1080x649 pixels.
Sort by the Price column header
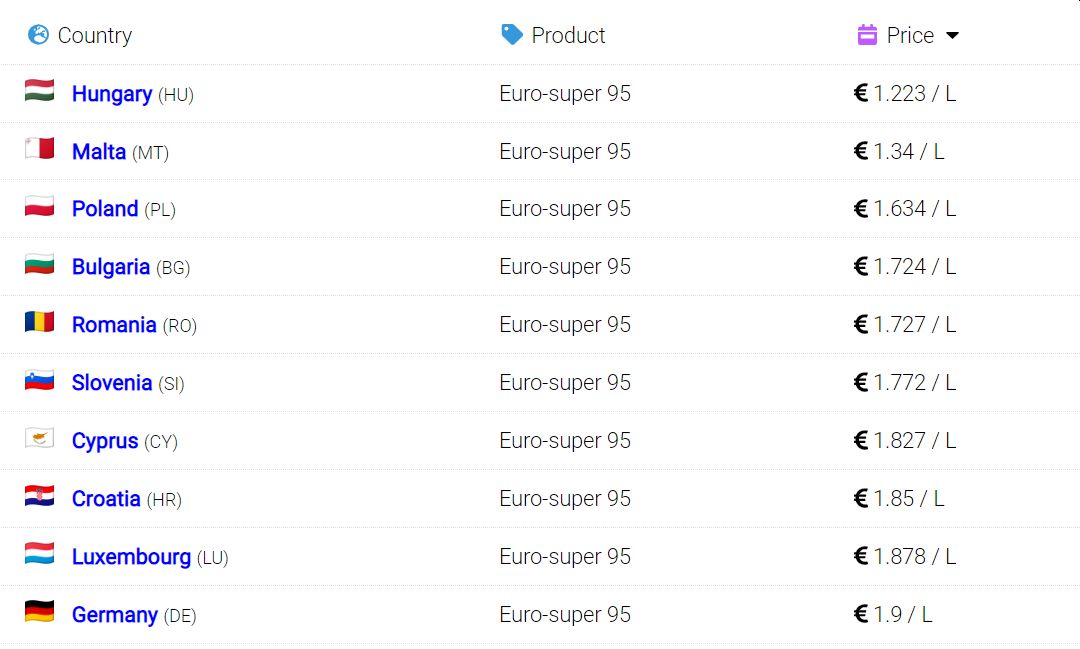click(x=910, y=35)
